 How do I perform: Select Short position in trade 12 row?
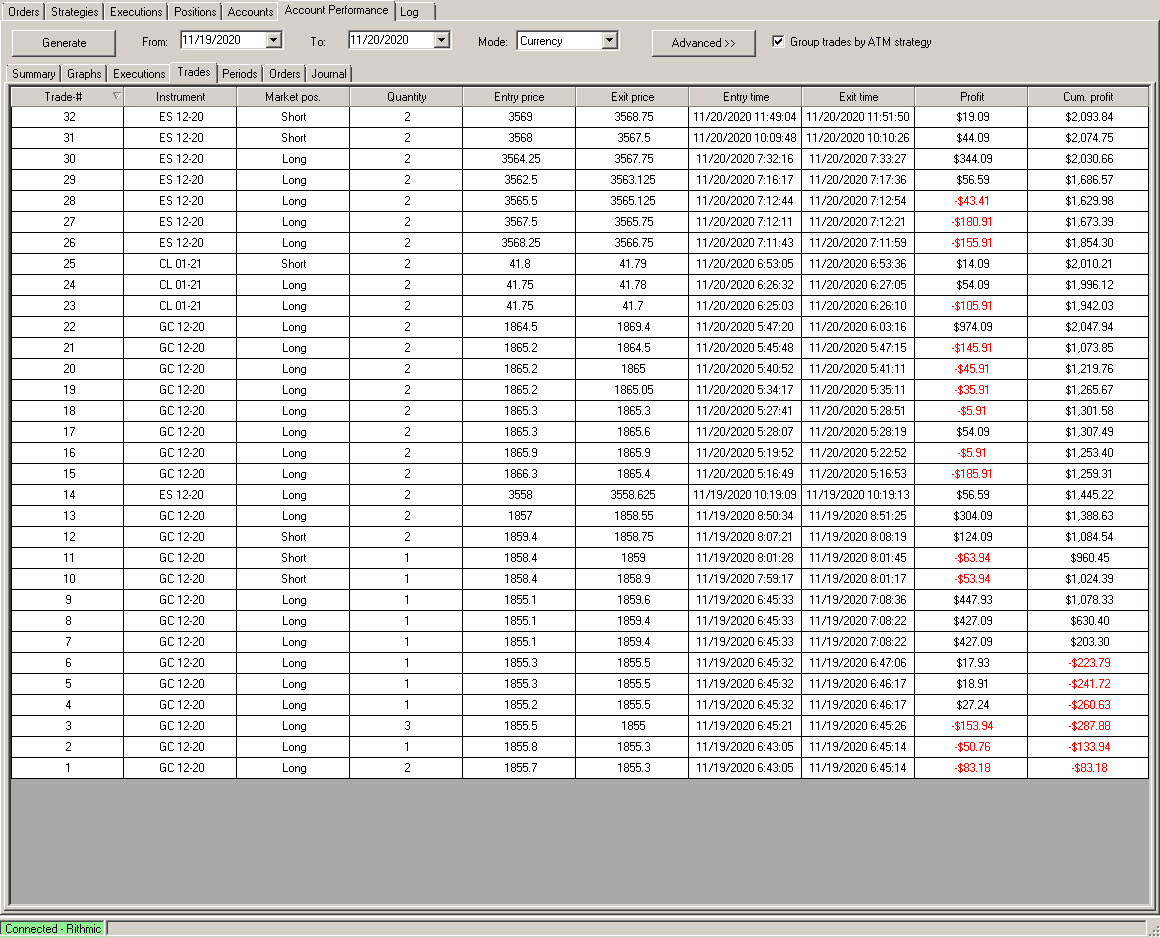tap(293, 537)
